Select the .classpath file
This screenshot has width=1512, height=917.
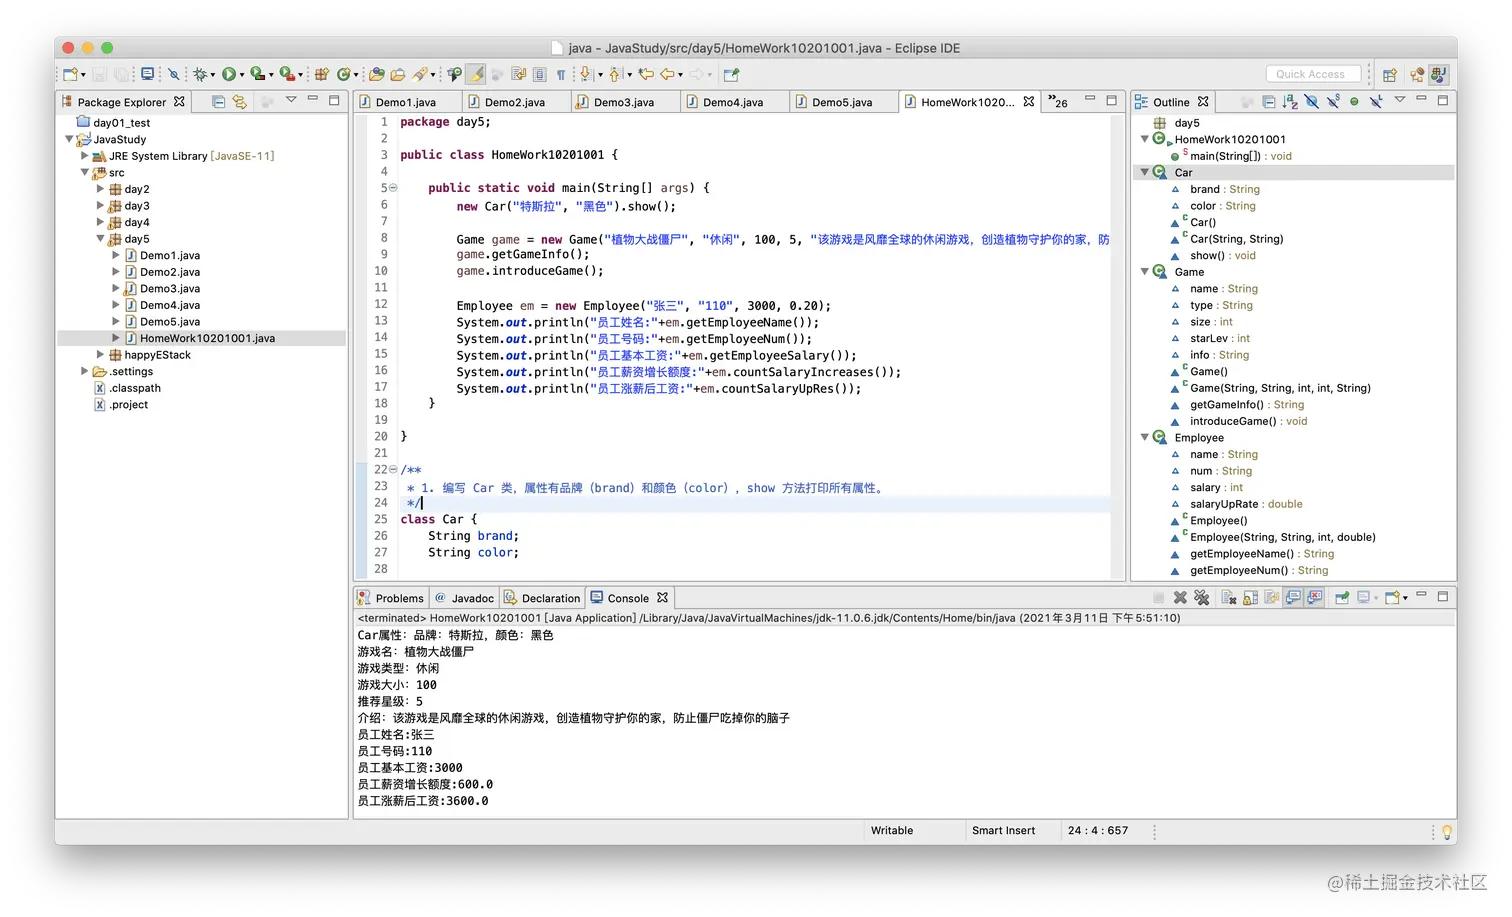click(135, 388)
